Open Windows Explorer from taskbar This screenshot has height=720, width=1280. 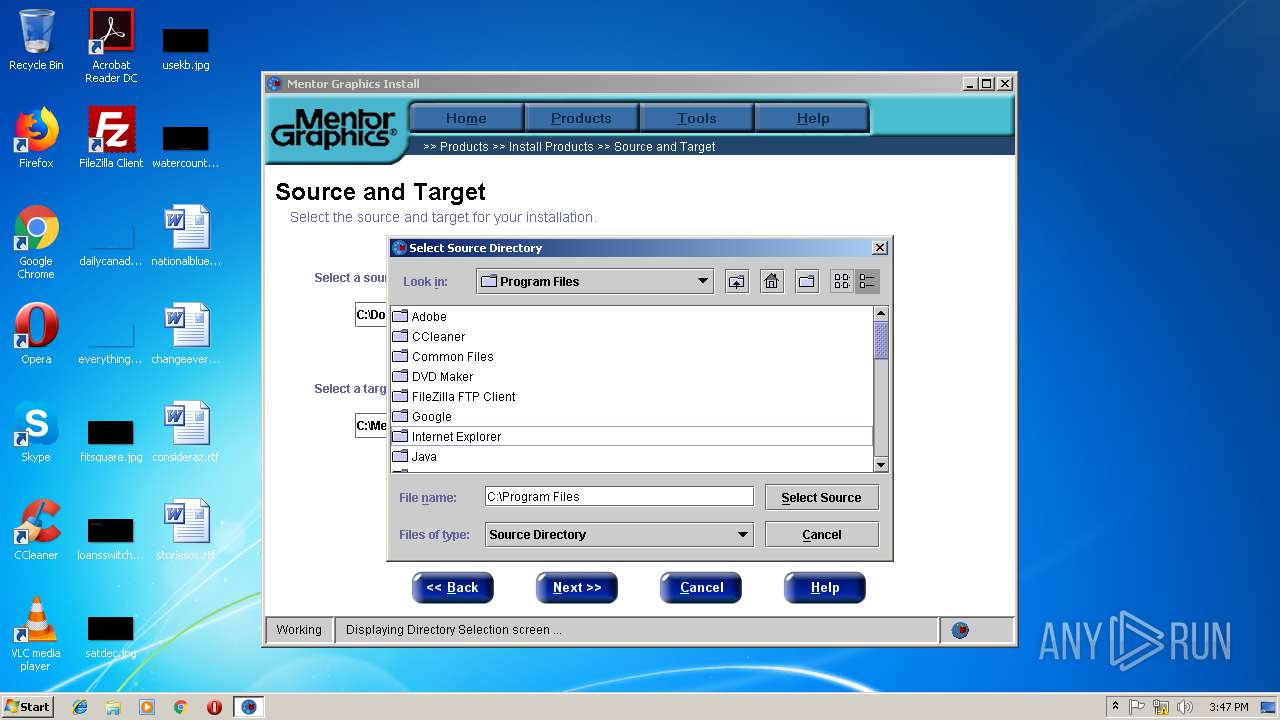tap(113, 707)
